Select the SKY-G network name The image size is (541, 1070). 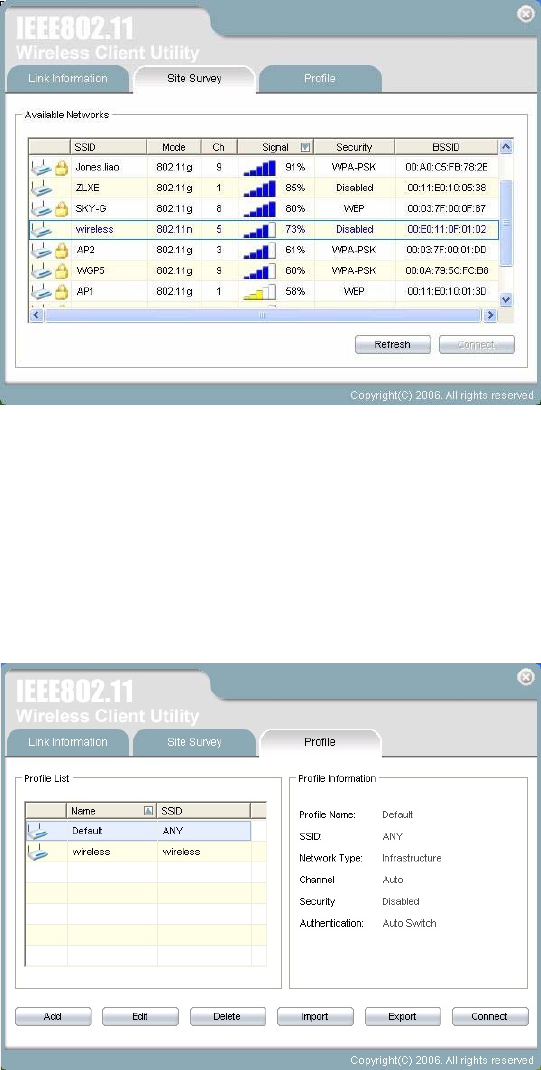[x=90, y=208]
